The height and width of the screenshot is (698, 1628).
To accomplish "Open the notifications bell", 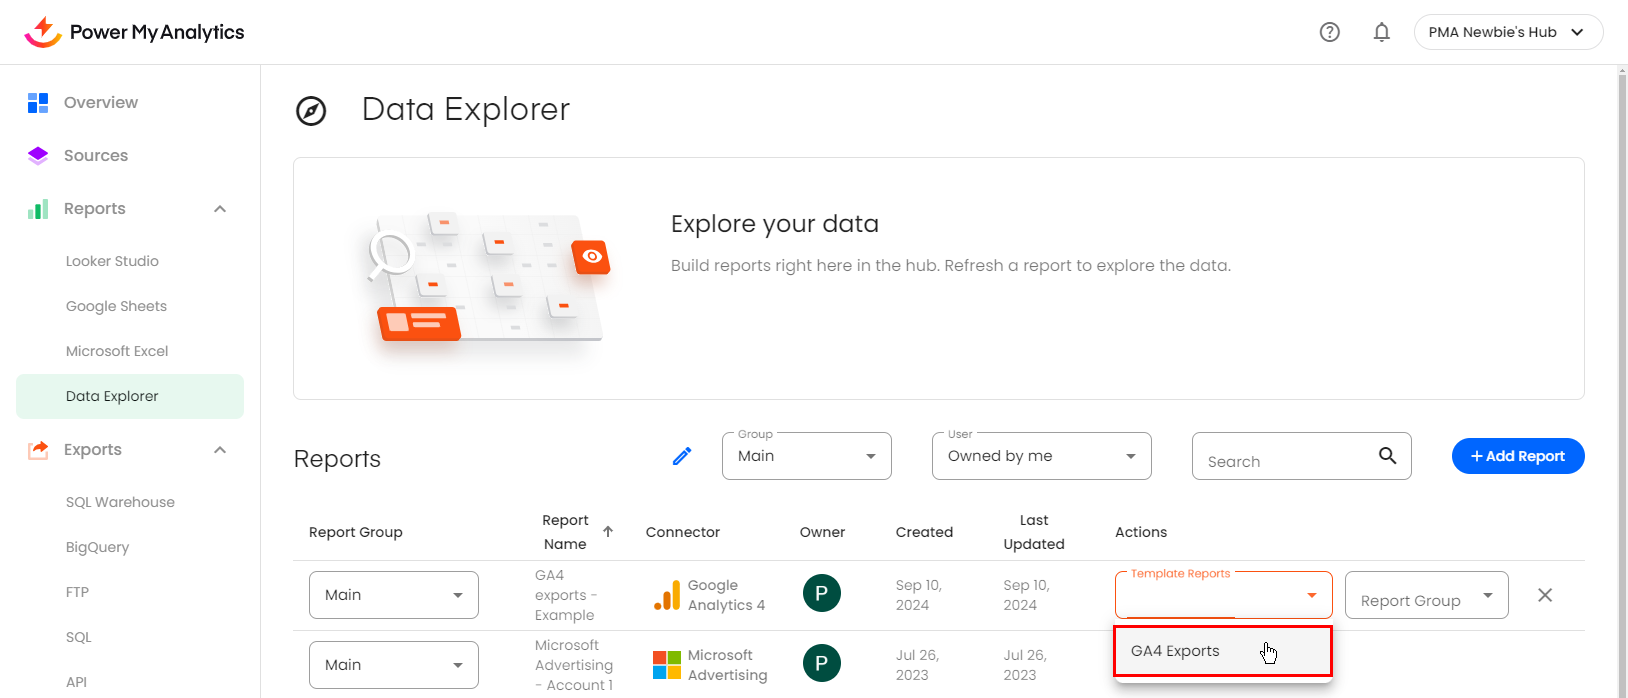I will 1381,32.
